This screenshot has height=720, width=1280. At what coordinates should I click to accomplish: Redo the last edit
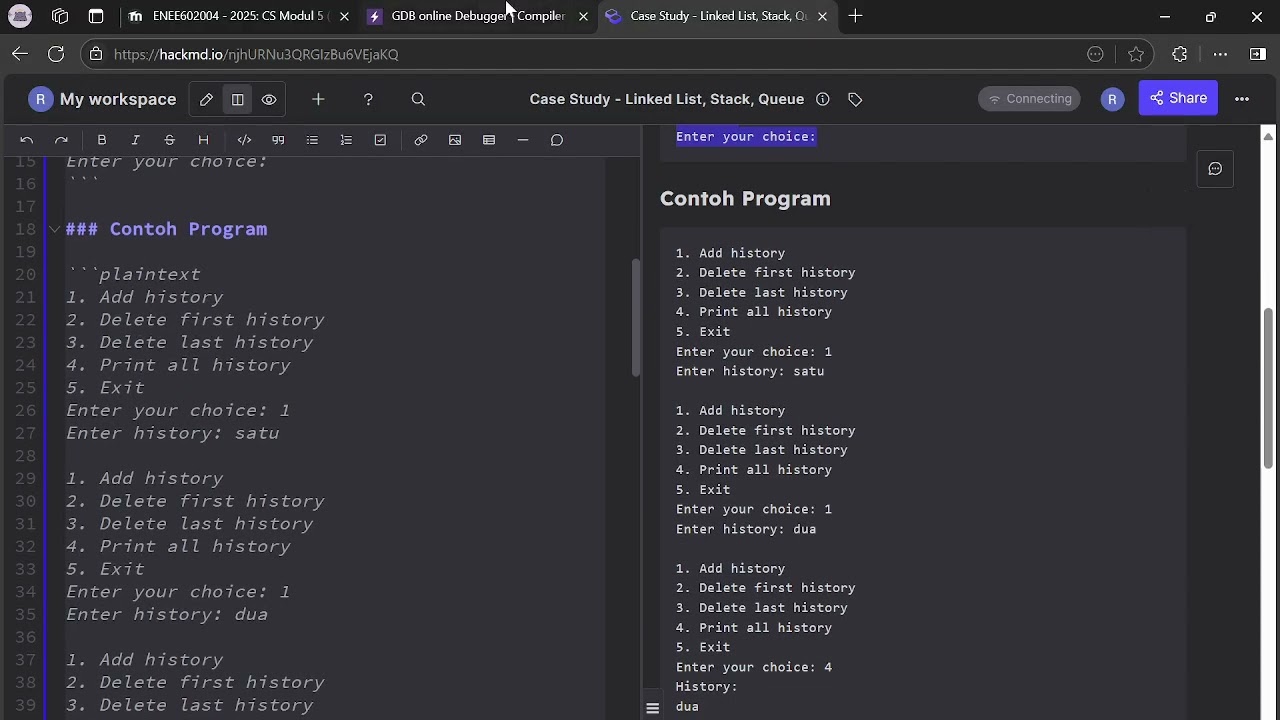tap(61, 140)
